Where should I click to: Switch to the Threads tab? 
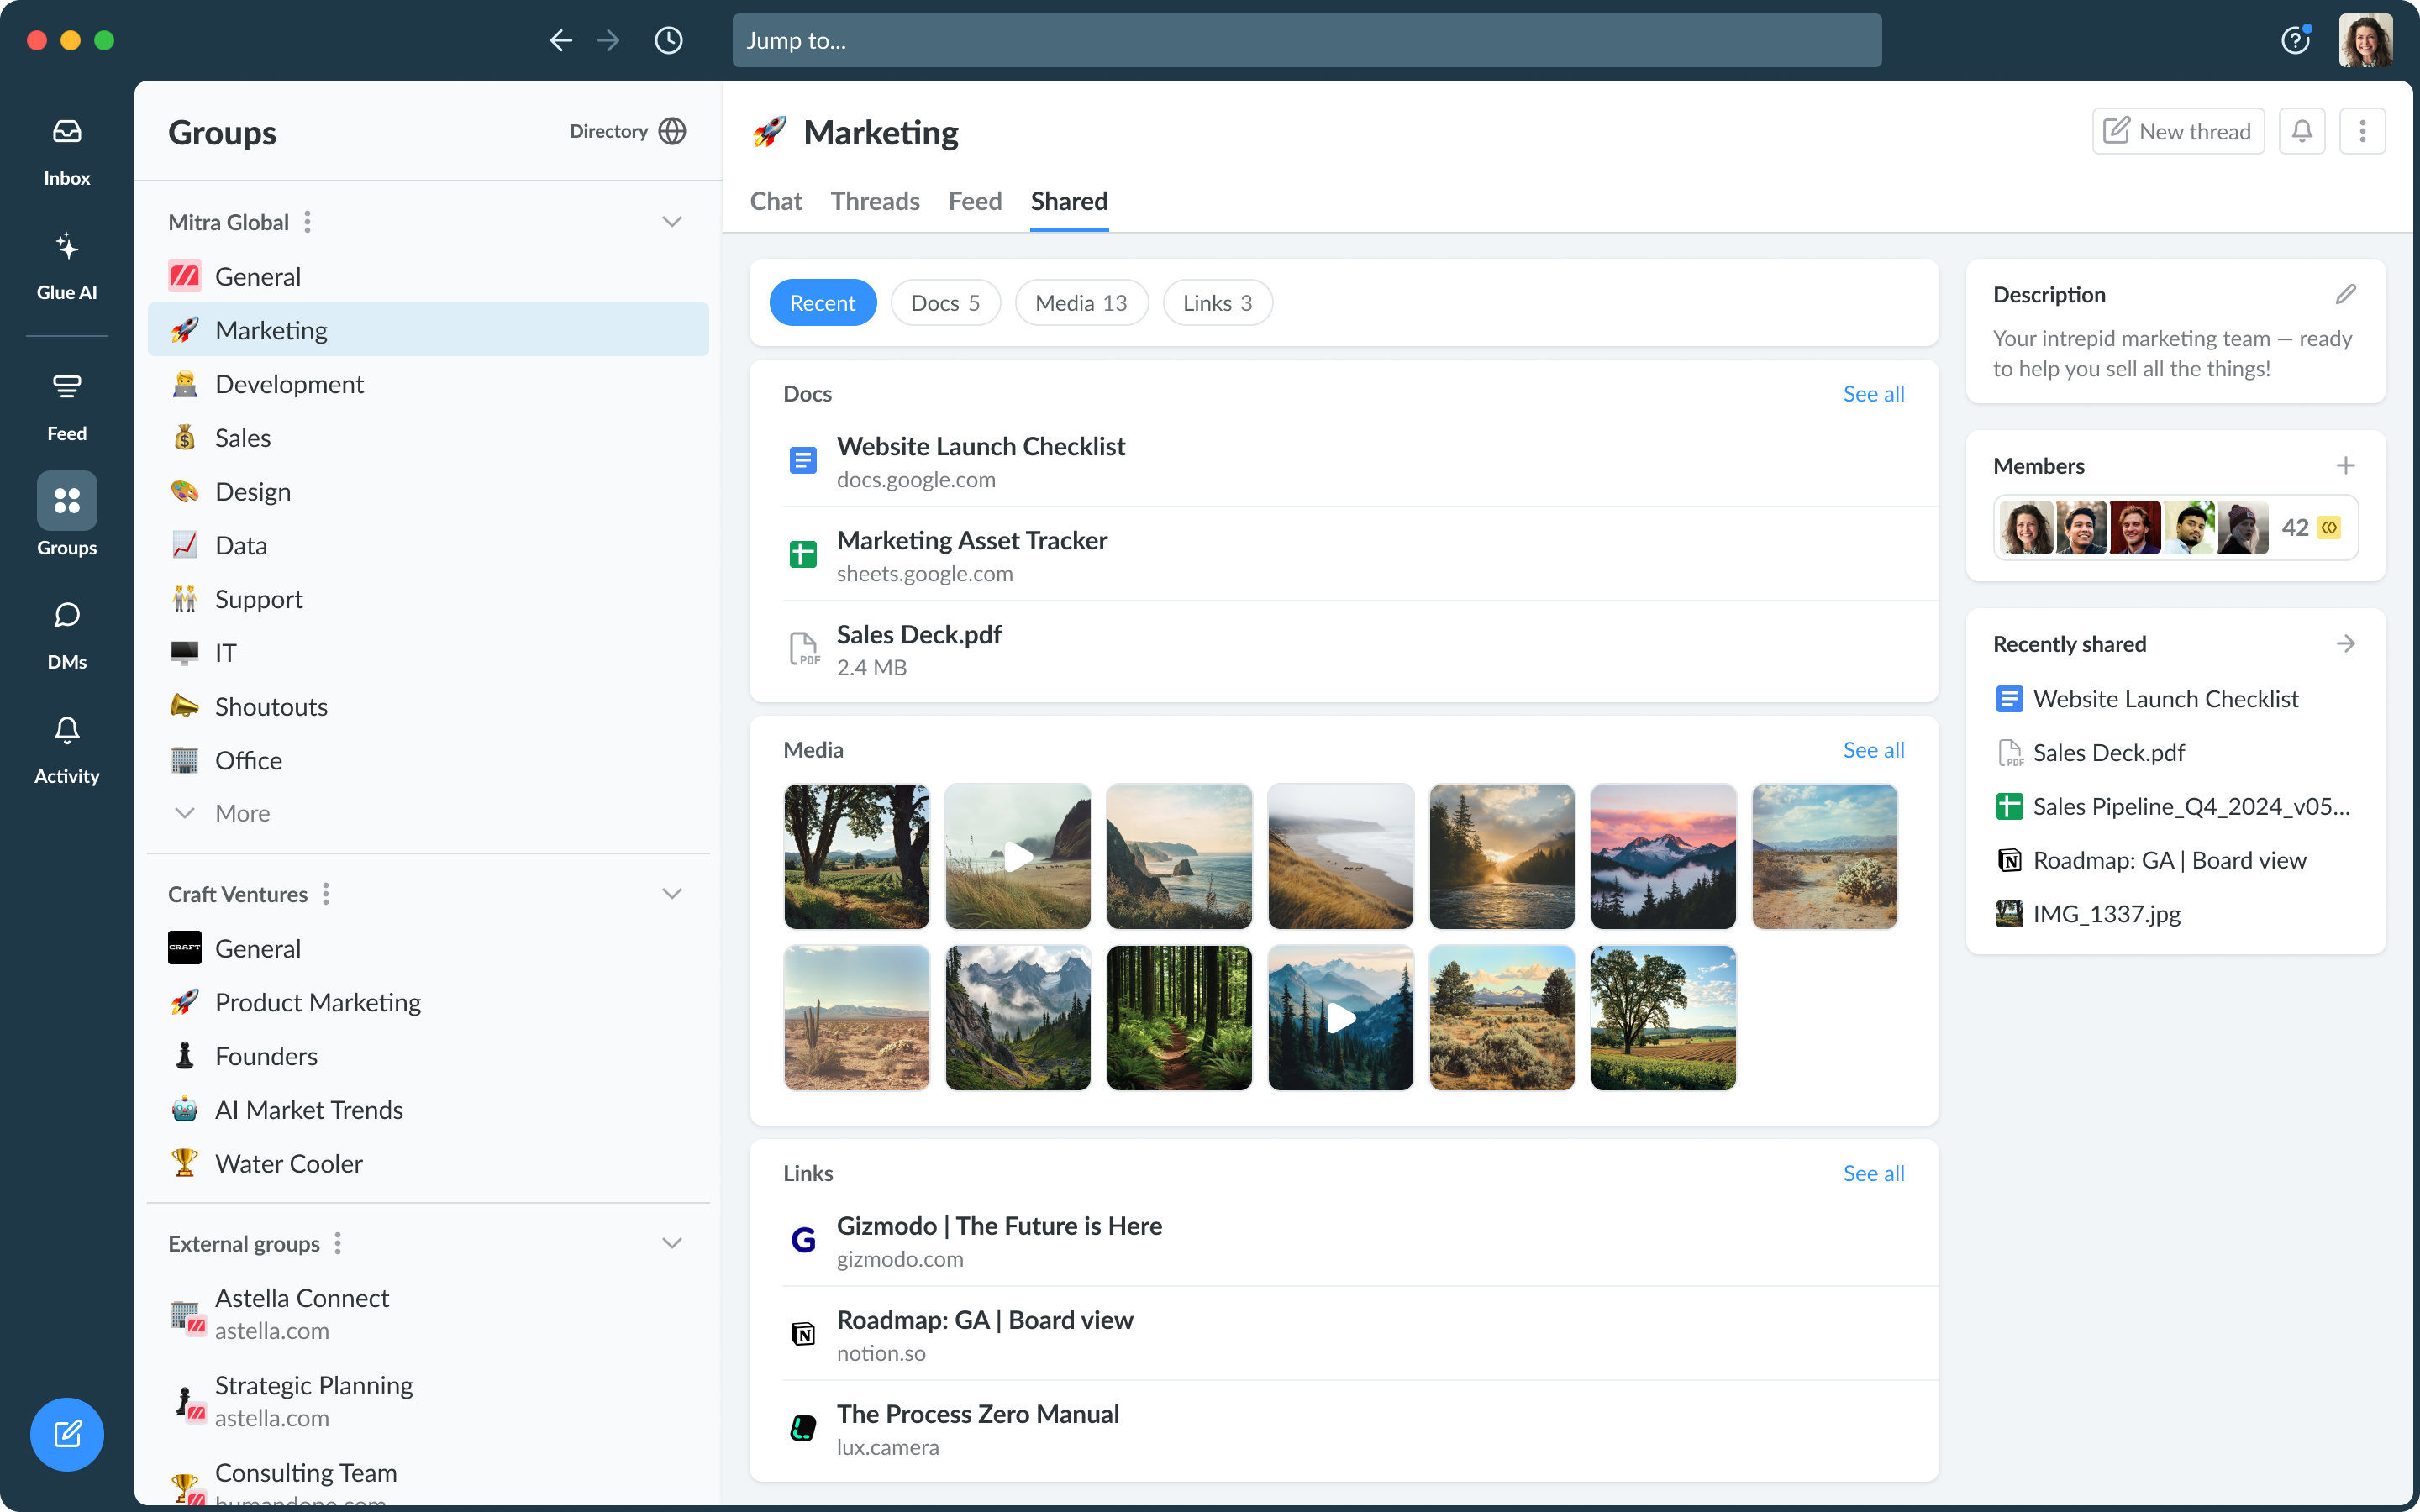(875, 201)
